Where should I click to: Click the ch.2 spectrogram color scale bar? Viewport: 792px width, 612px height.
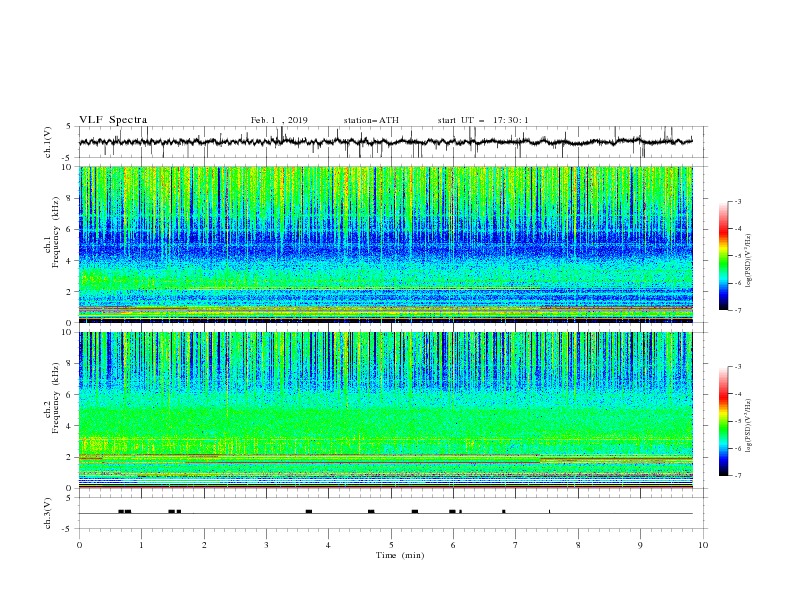723,421
